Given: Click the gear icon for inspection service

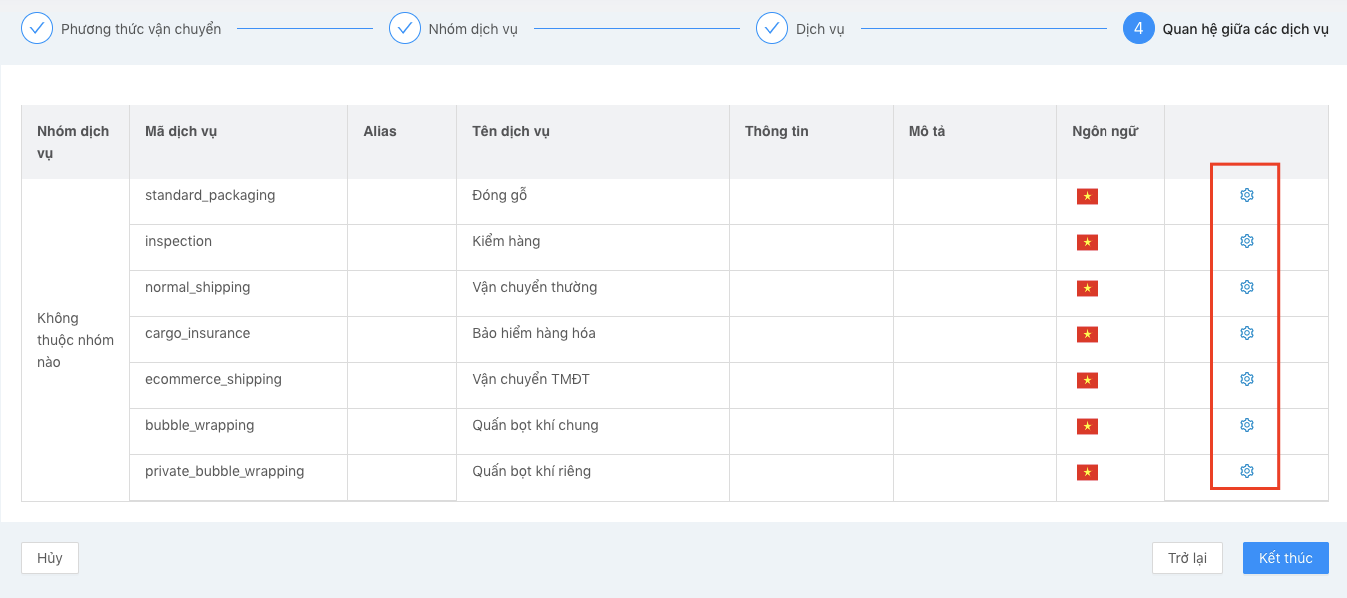Looking at the screenshot, I should 1246,241.
